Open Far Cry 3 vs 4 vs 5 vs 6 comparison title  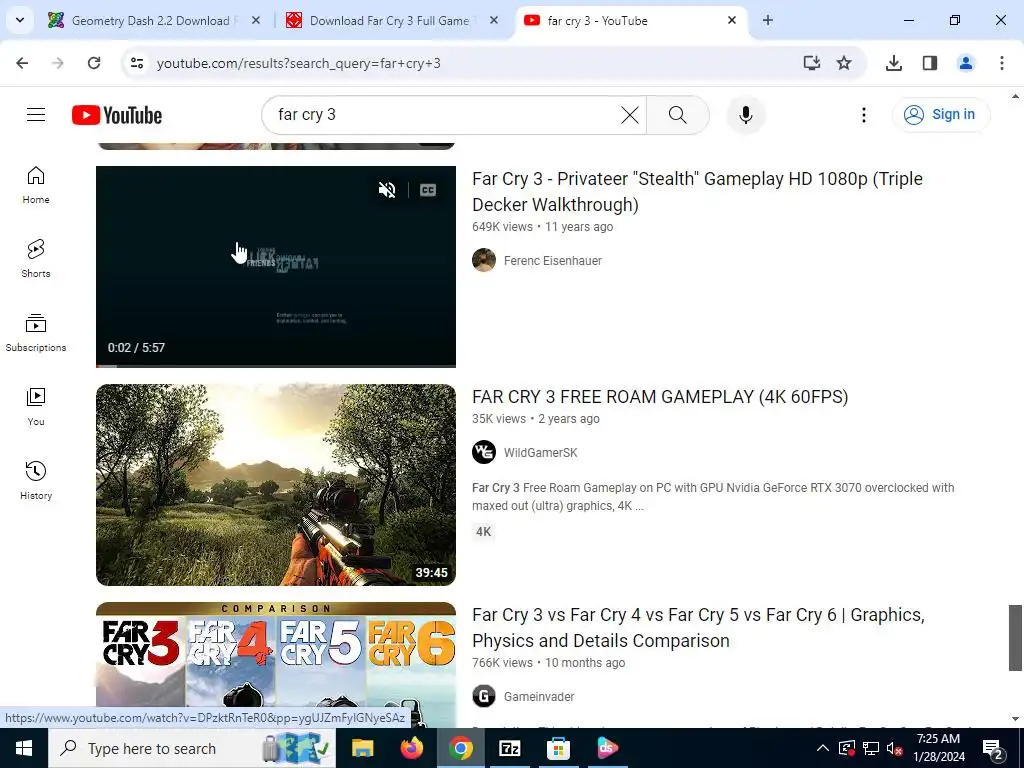698,628
